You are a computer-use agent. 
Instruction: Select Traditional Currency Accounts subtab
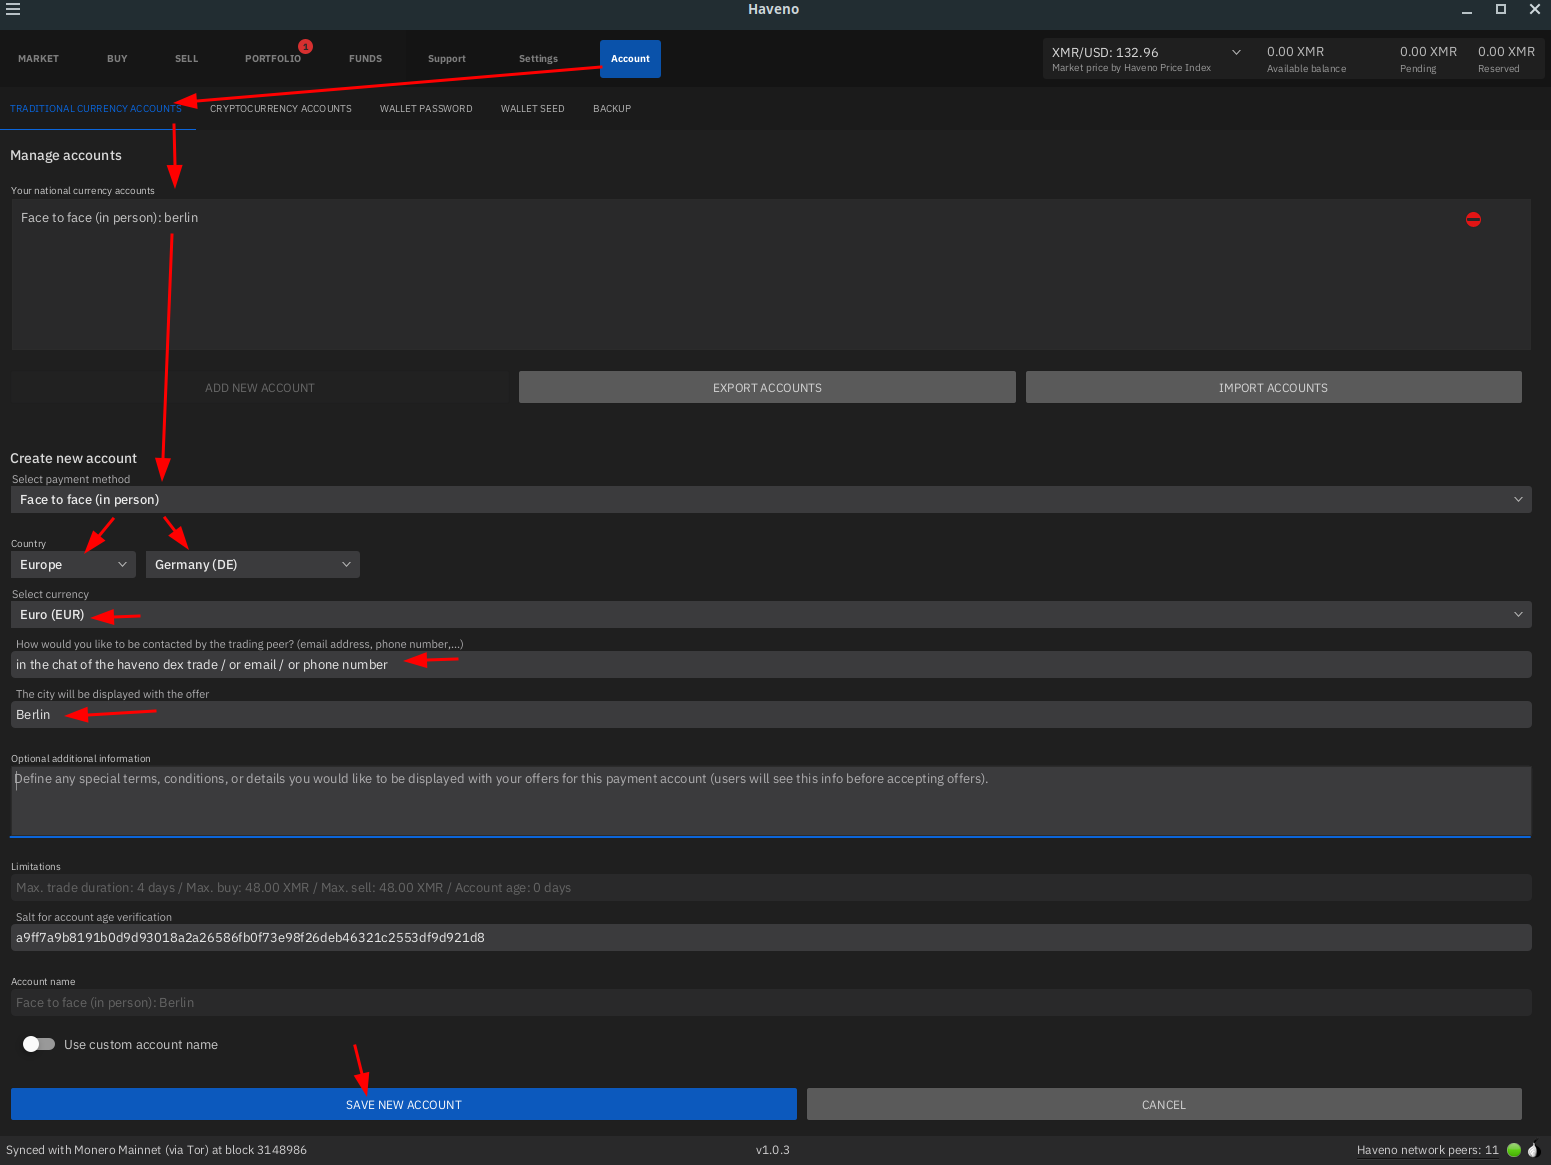[97, 108]
